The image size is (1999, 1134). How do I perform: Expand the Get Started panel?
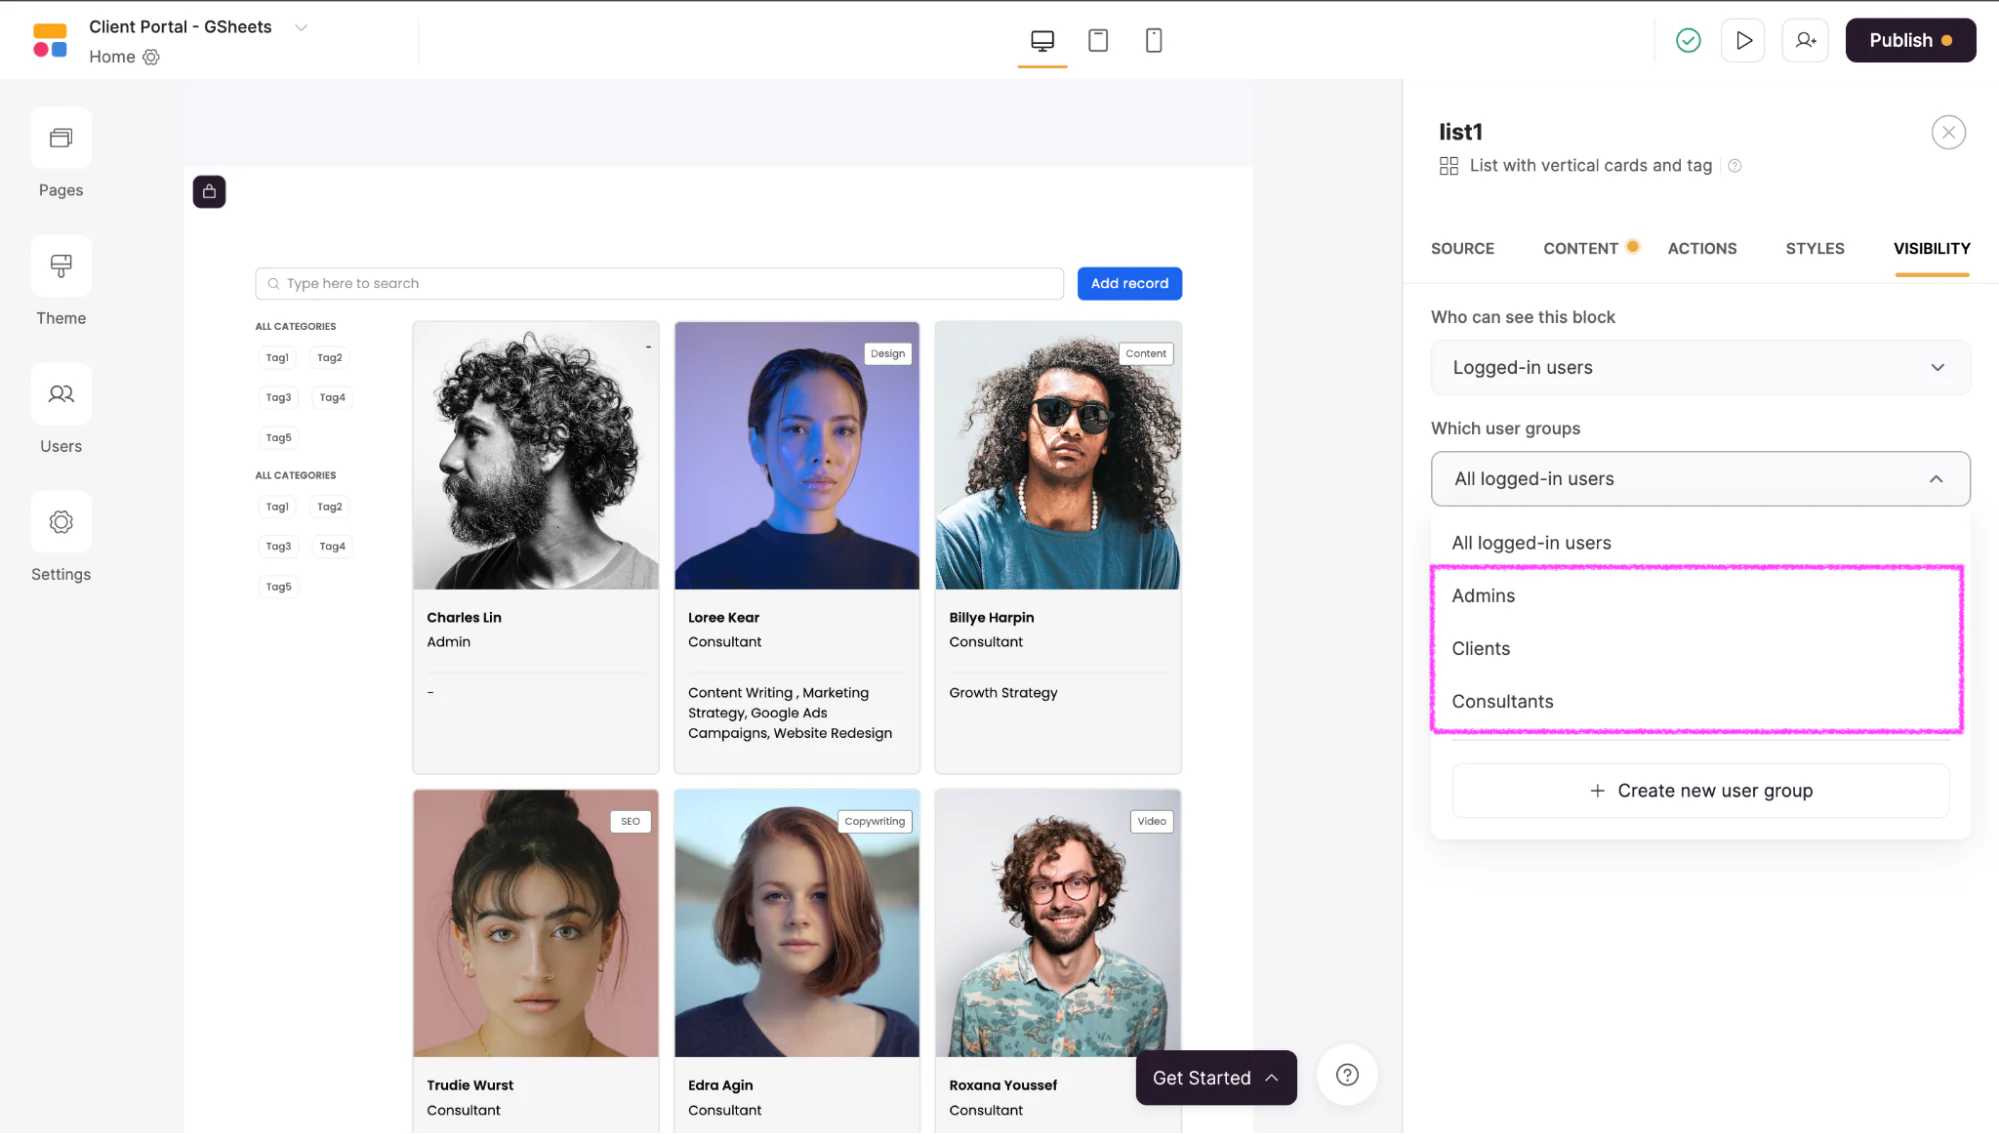coord(1216,1077)
